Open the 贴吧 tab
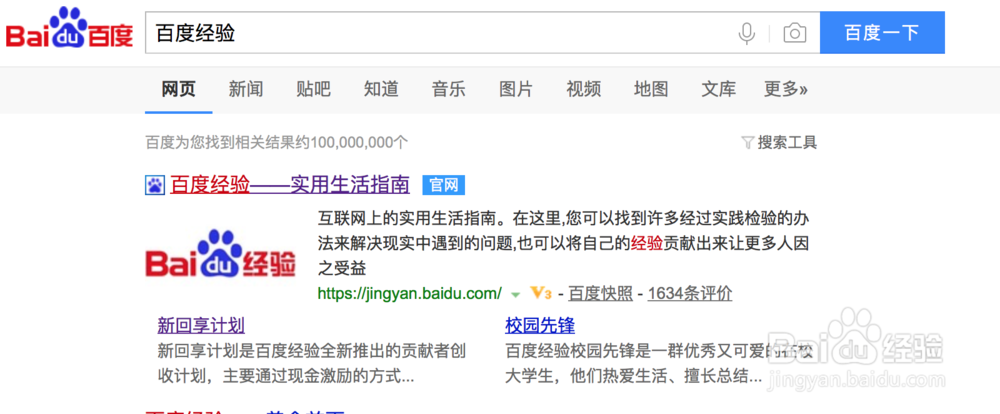1000x414 pixels. [313, 89]
